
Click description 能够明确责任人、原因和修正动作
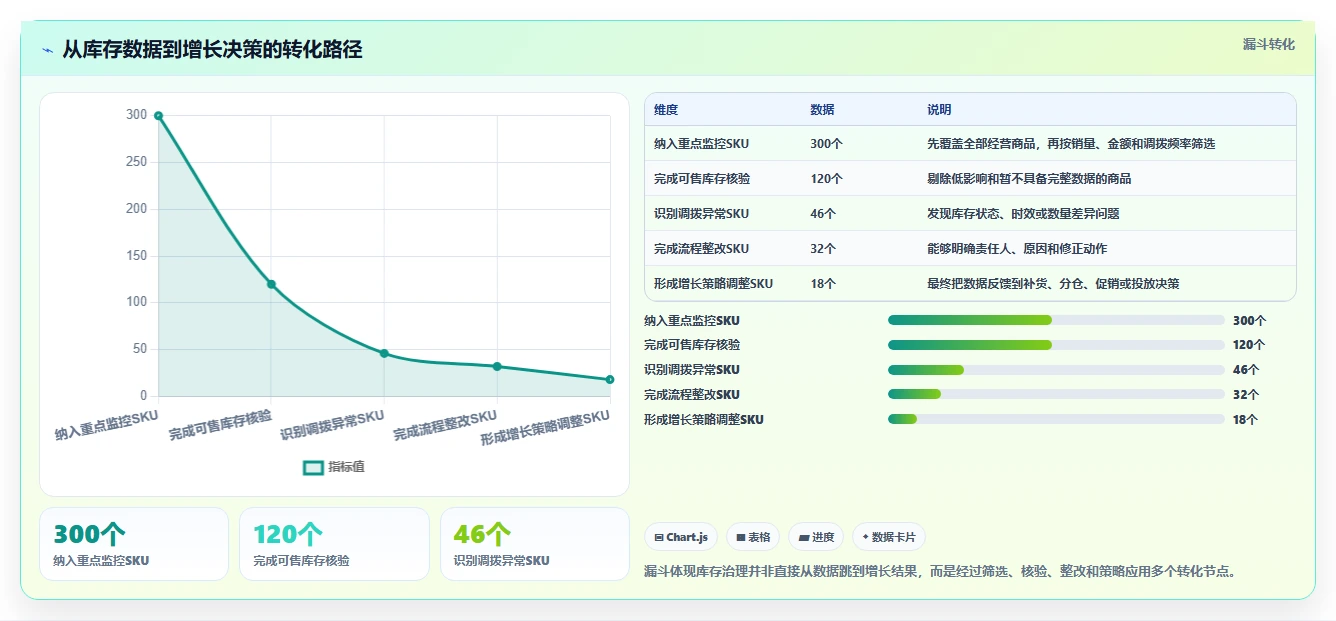point(1017,249)
